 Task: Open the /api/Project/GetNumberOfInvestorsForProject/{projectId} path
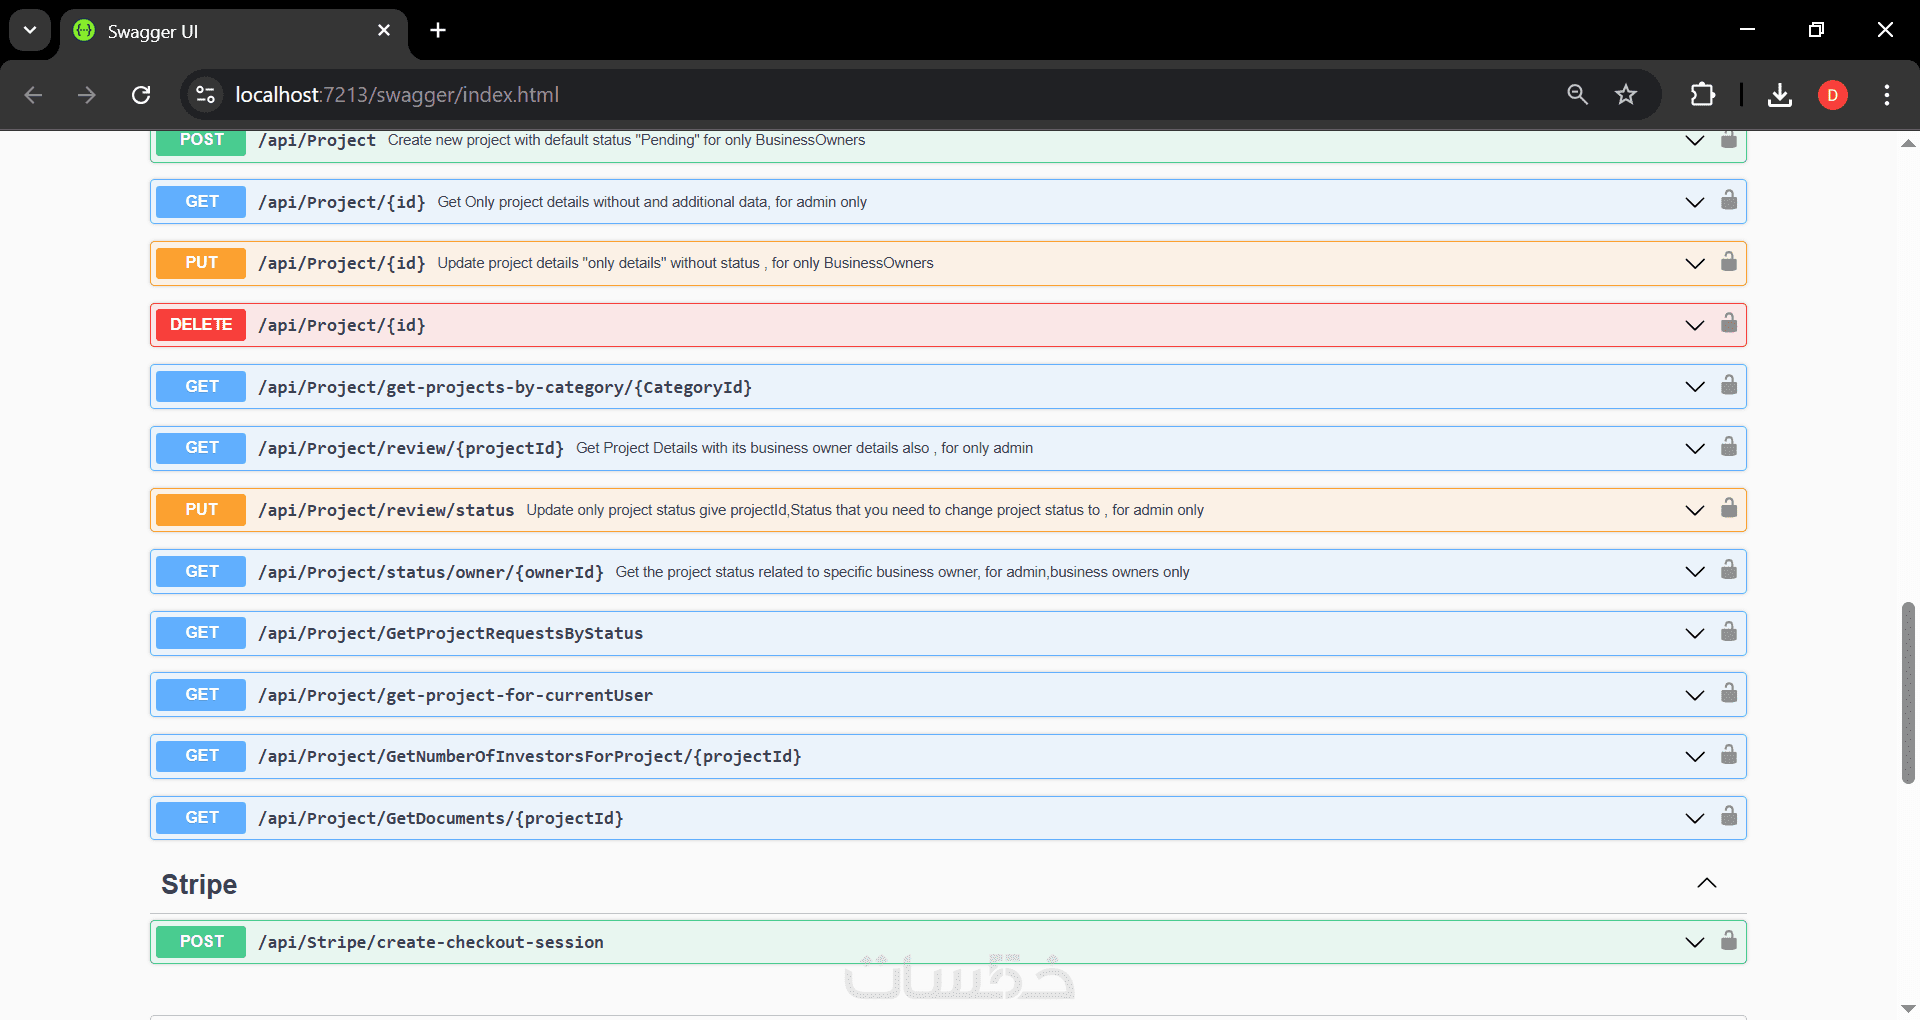(x=529, y=757)
